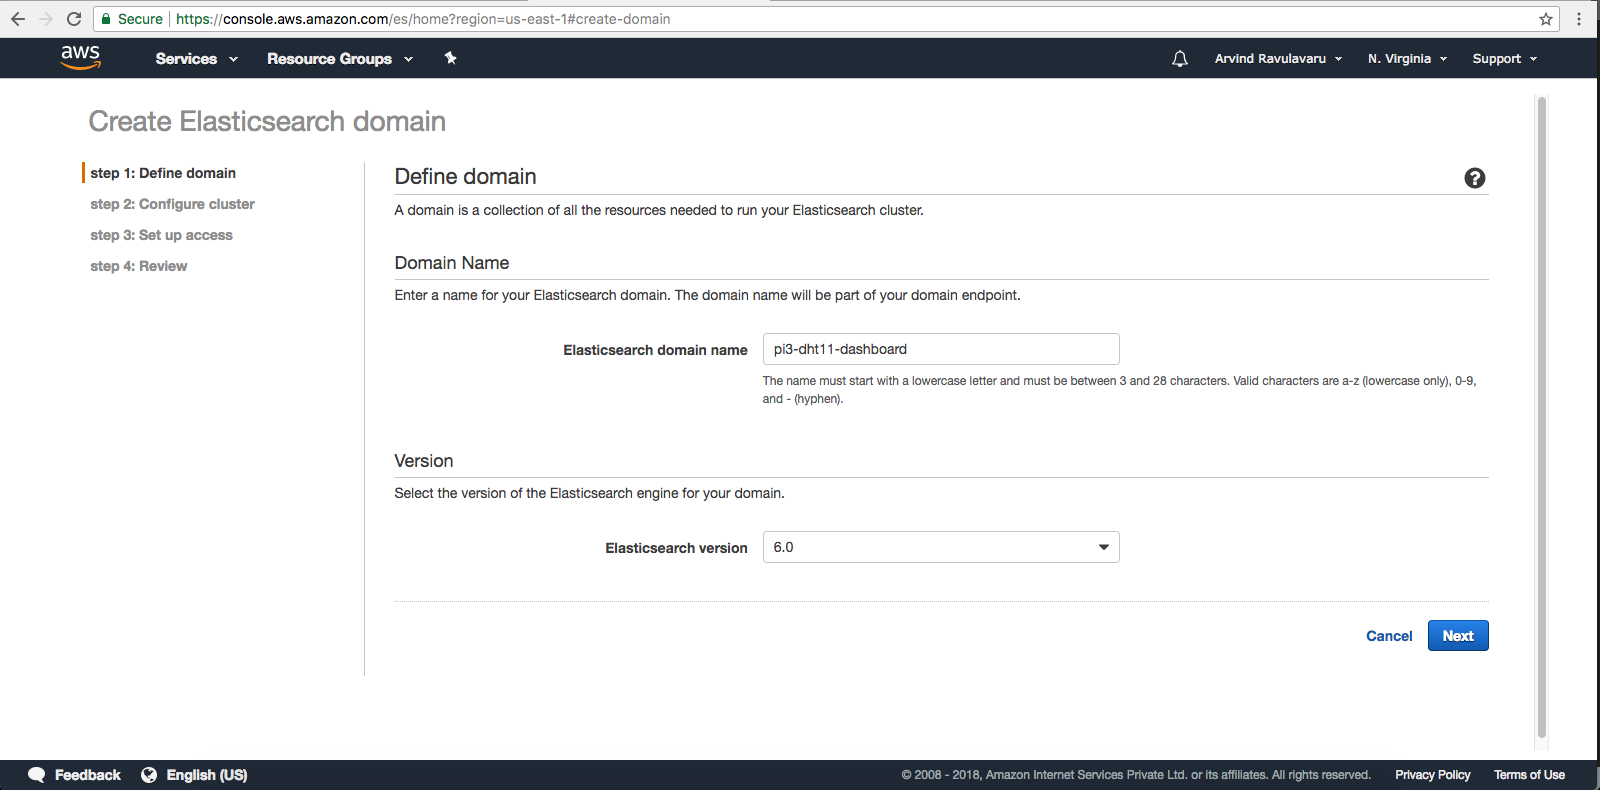Open the Feedback link in footer
Image resolution: width=1600 pixels, height=790 pixels.
pyautogui.click(x=88, y=775)
